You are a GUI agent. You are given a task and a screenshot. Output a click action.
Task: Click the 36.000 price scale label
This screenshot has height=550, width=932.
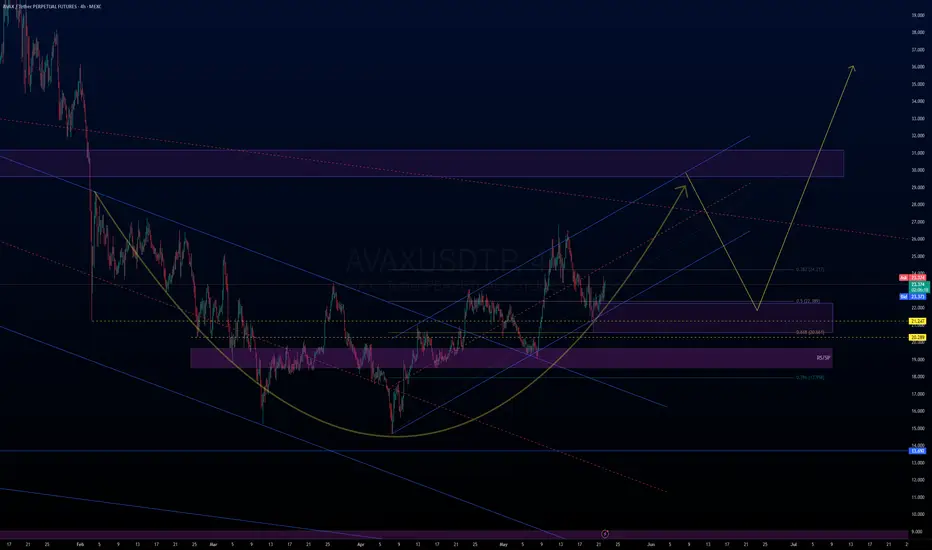click(918, 67)
